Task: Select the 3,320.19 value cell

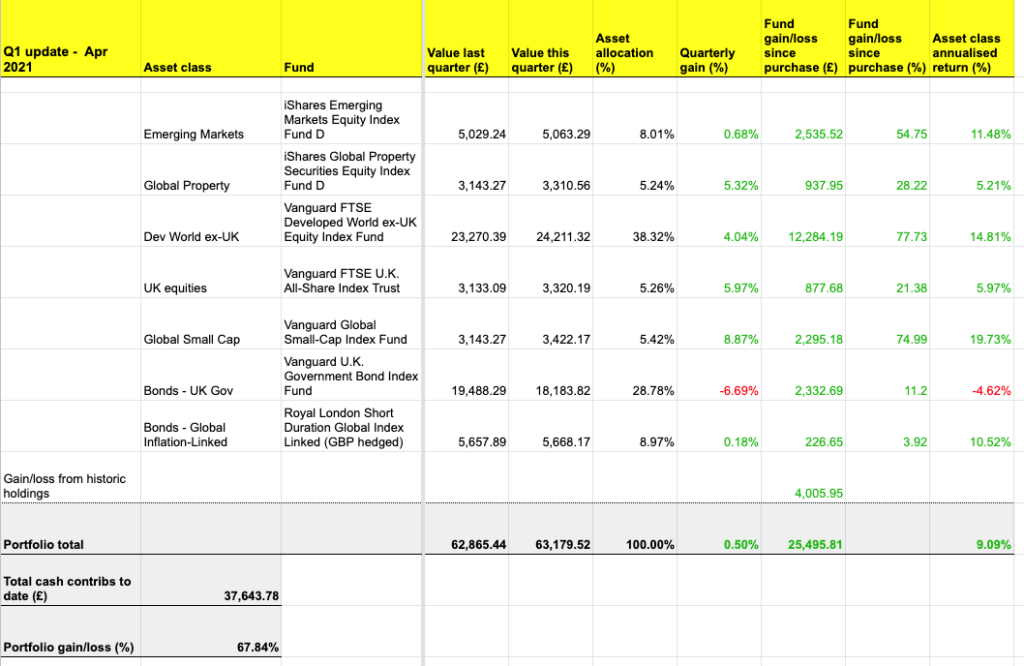Action: click(551, 272)
